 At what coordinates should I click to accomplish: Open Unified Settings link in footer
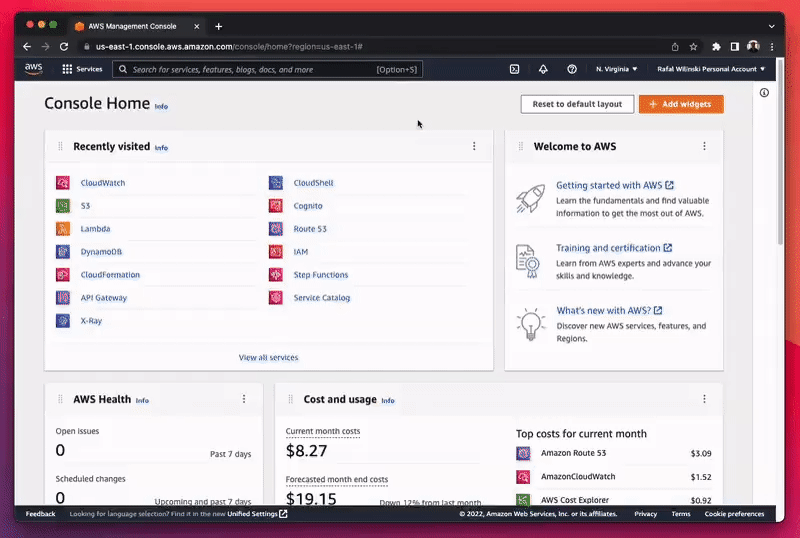coord(257,514)
